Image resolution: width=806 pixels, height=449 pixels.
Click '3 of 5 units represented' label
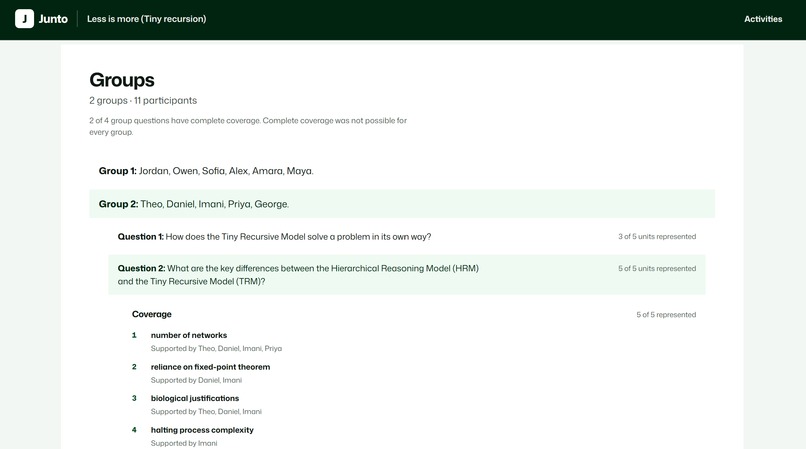657,237
